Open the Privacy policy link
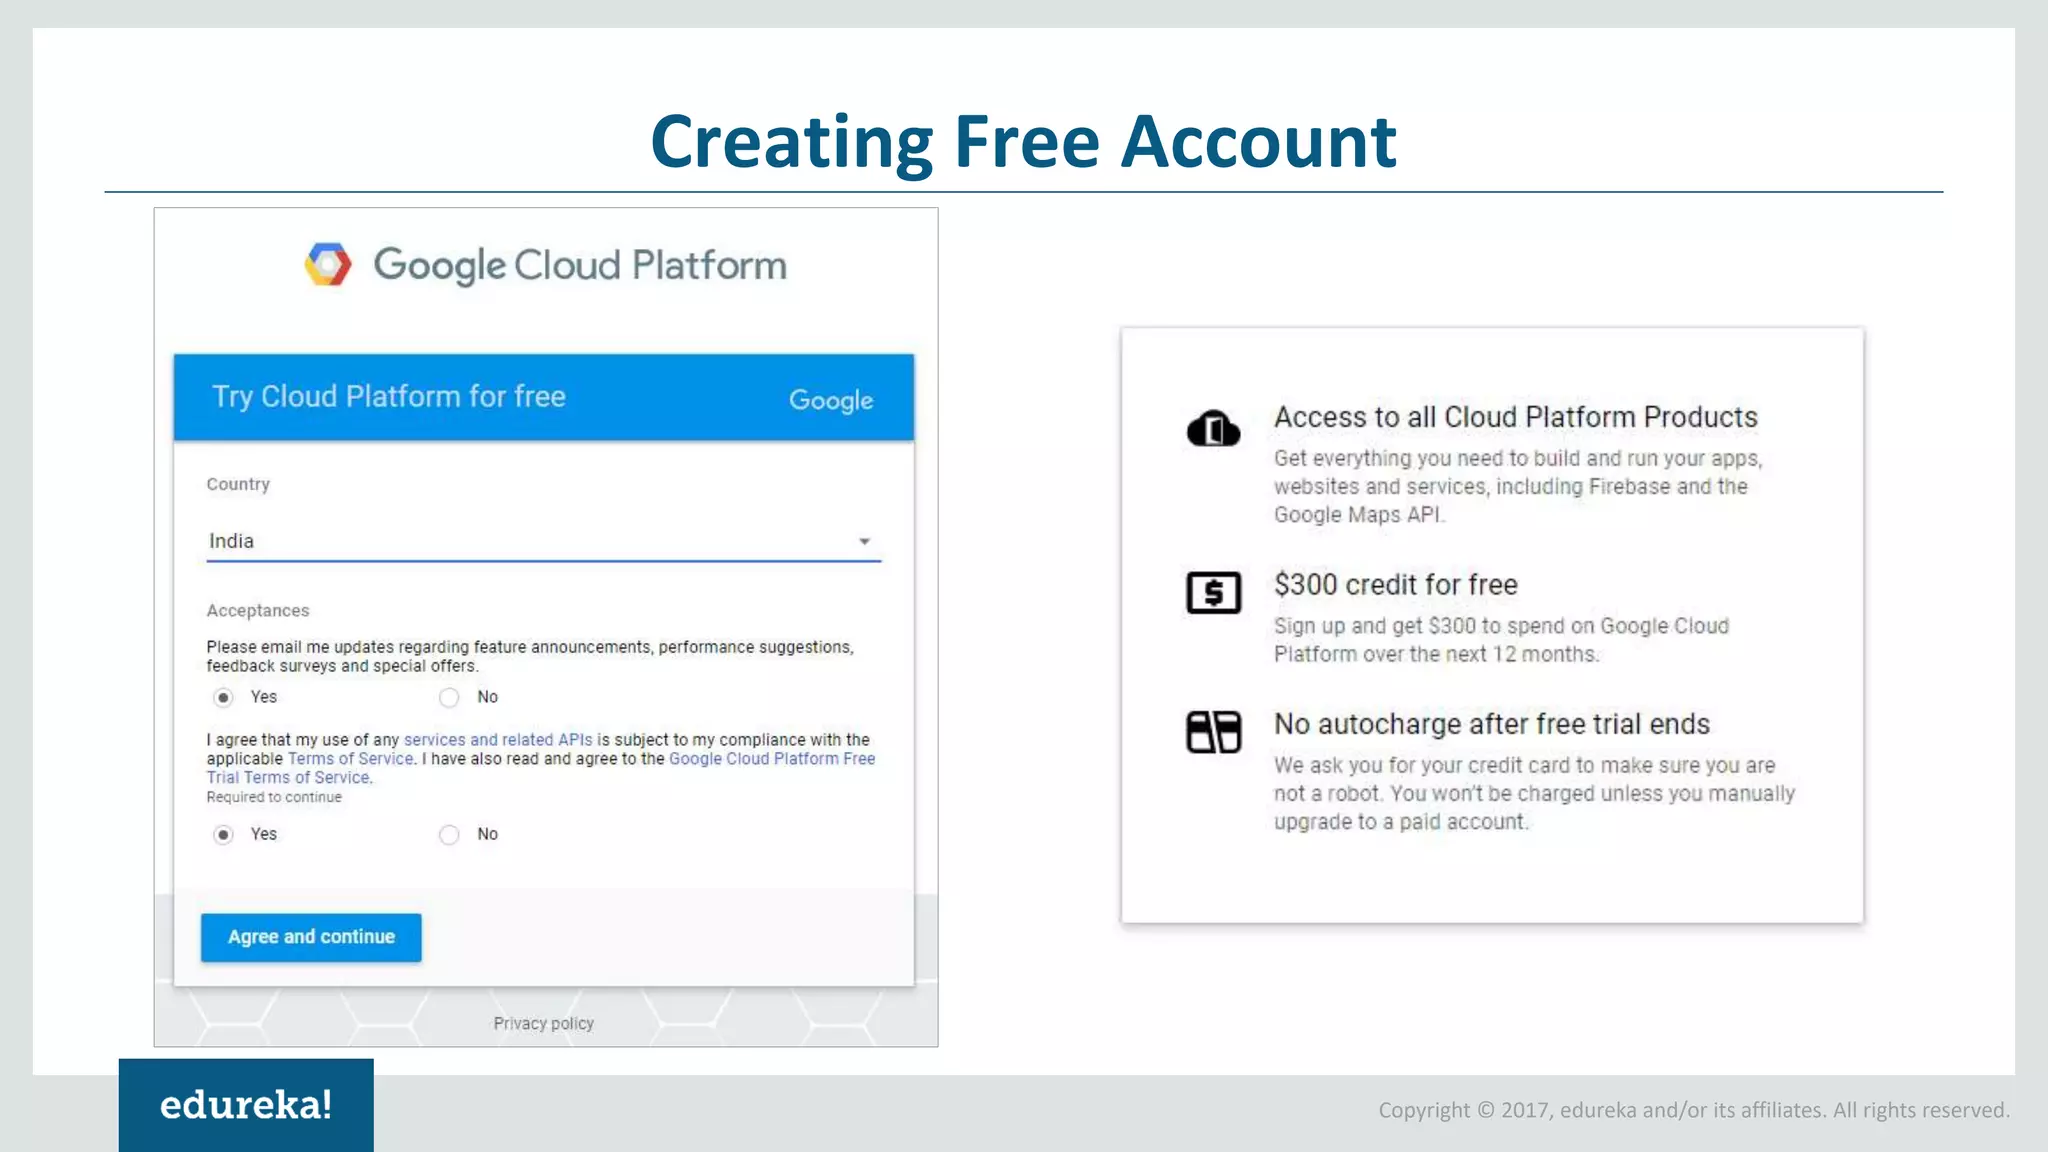Image resolution: width=2048 pixels, height=1152 pixels. pos(543,1023)
